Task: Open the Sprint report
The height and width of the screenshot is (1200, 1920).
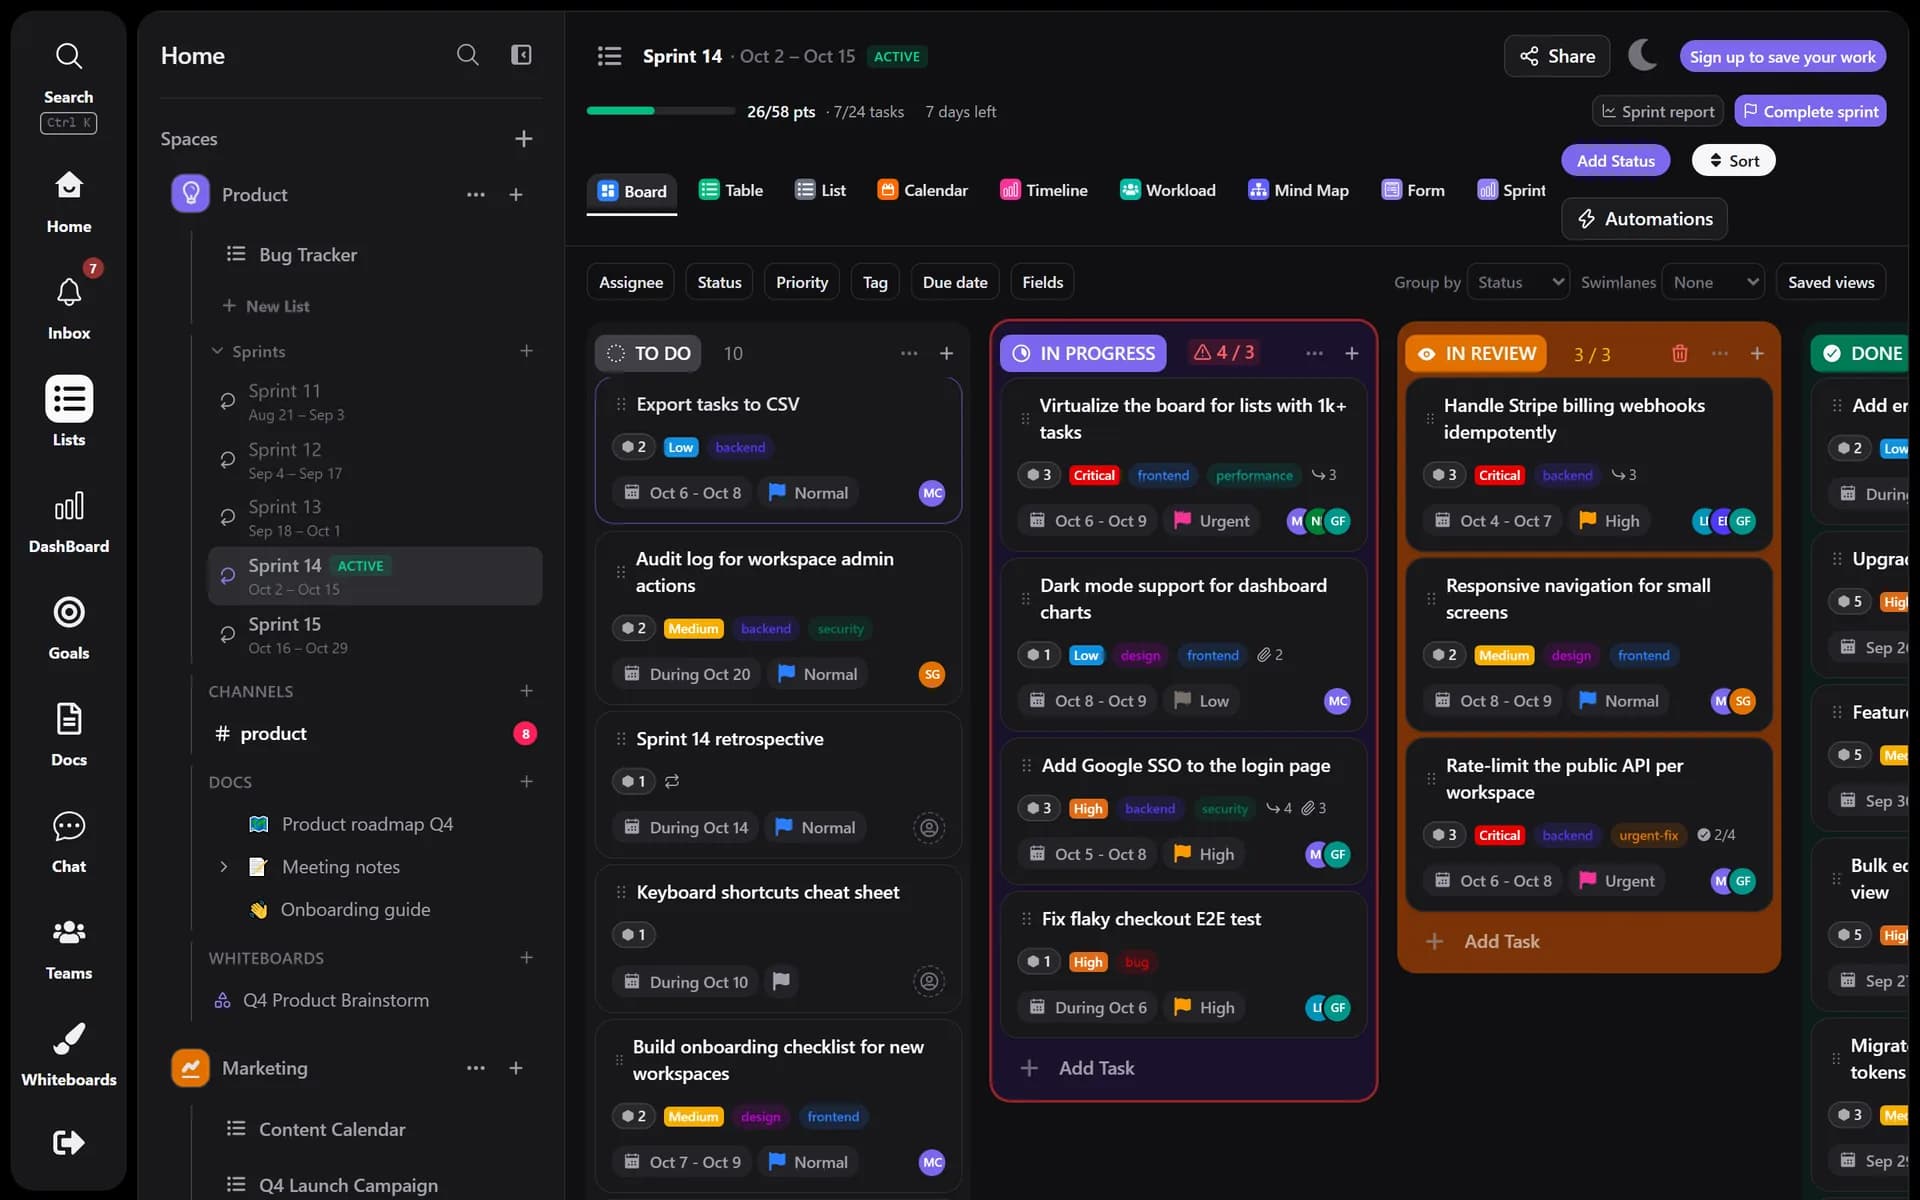Action: click(x=1658, y=111)
